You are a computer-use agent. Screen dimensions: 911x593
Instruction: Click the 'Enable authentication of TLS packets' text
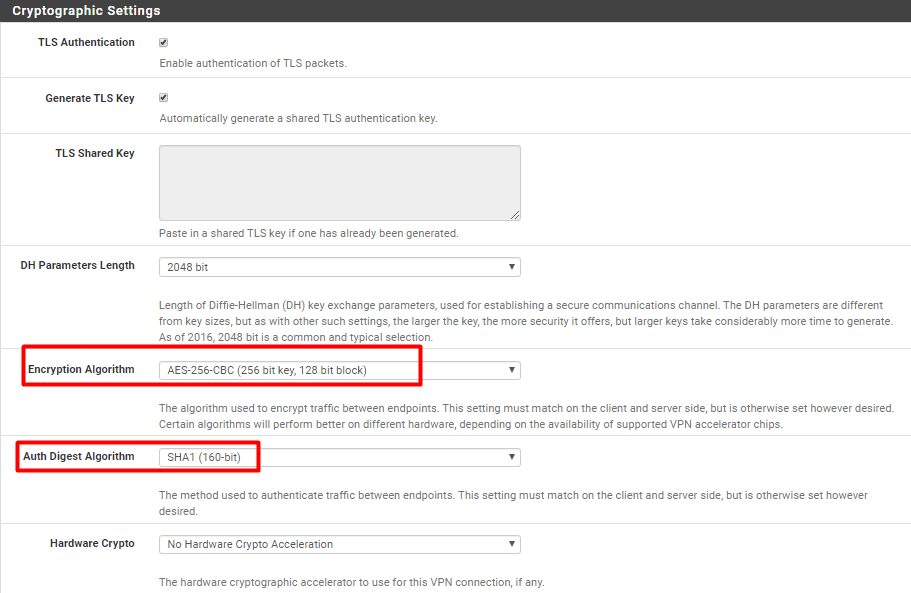[x=253, y=63]
